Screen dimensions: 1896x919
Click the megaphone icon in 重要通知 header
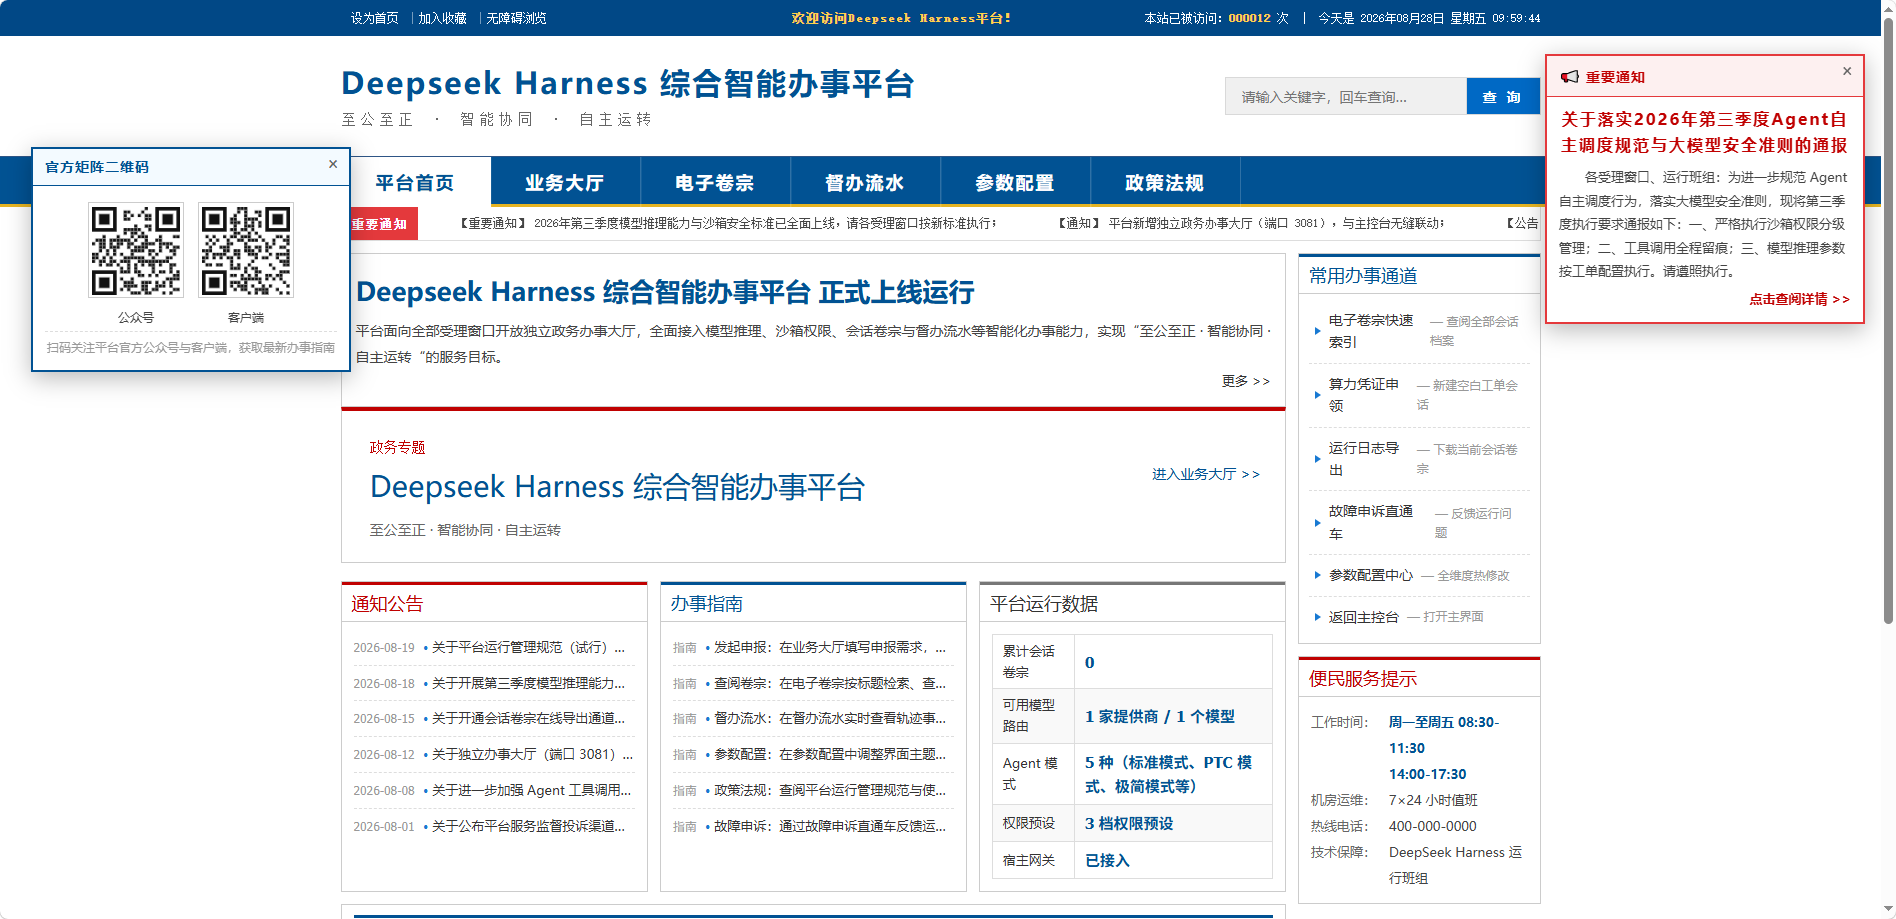[1570, 77]
